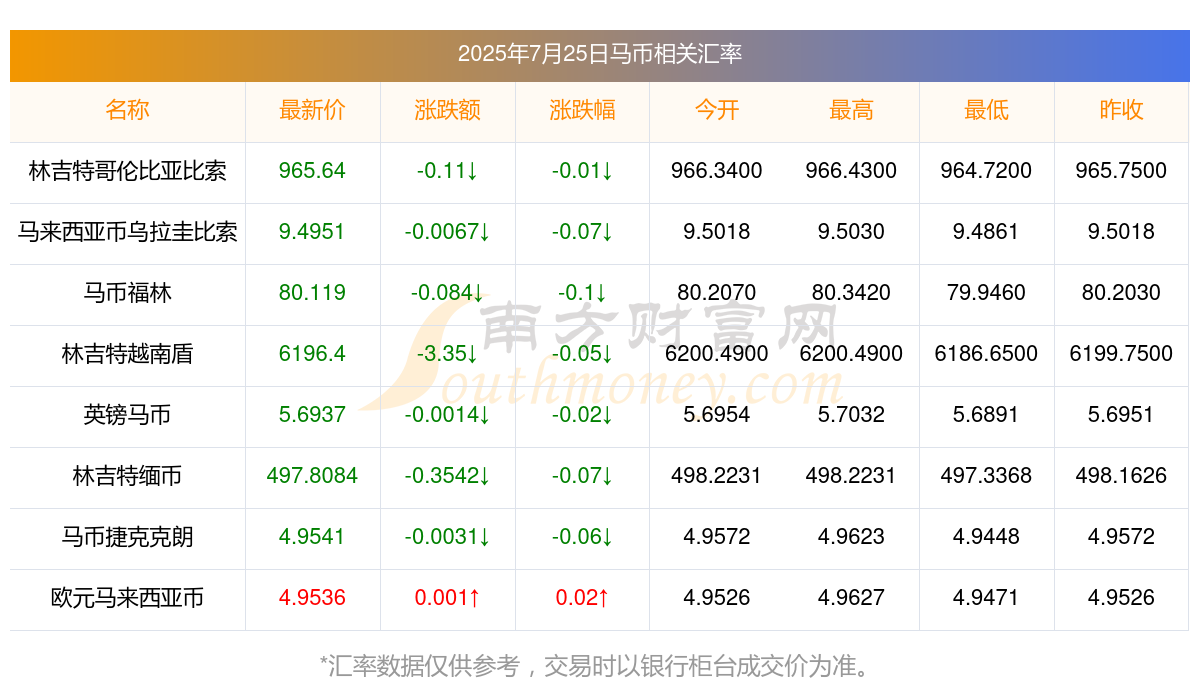Click change amount -0.11↓

[x=447, y=171]
